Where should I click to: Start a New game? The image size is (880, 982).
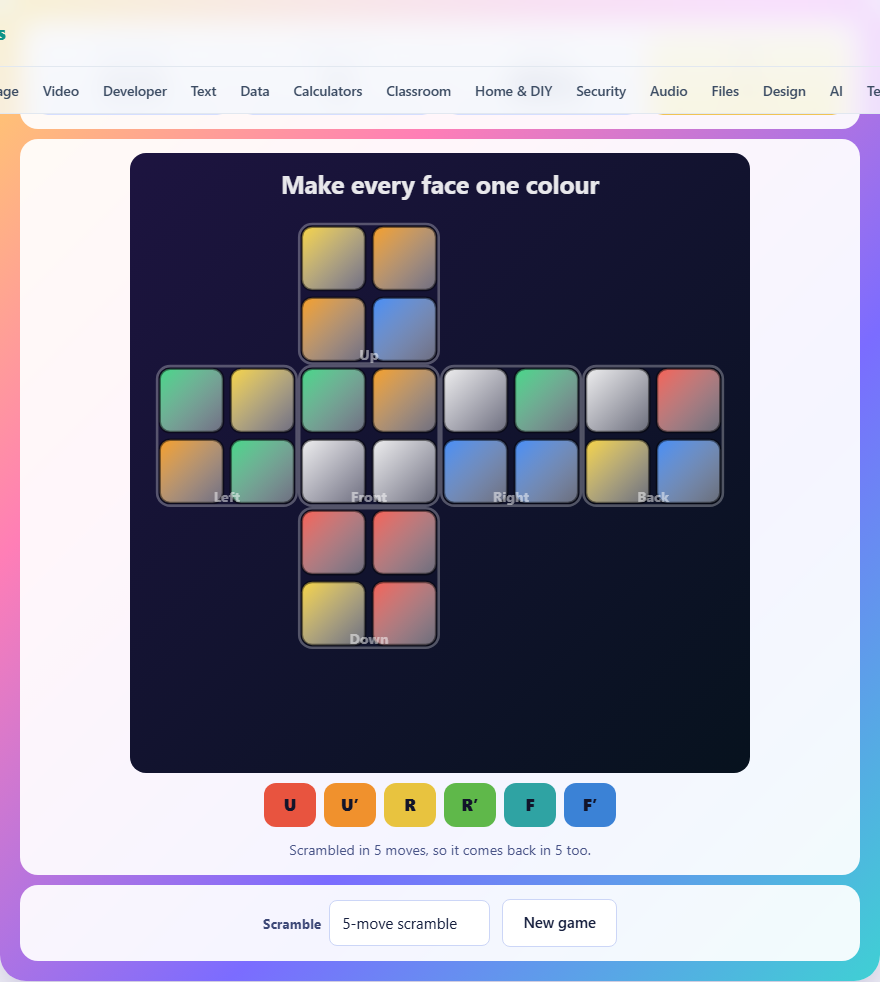click(559, 923)
